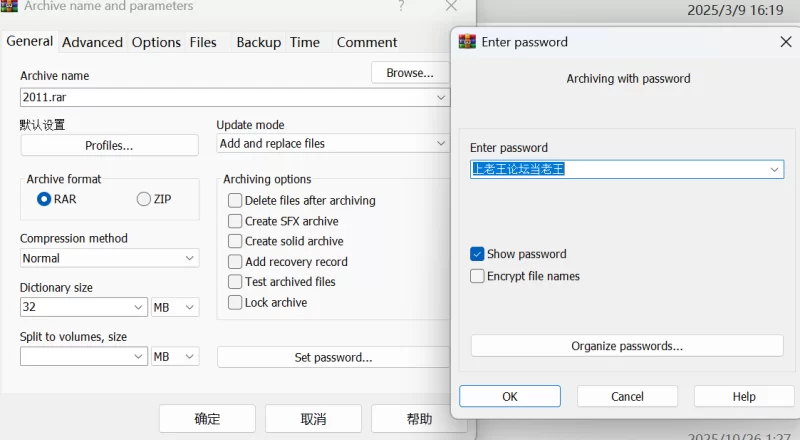The image size is (800, 440).
Task: Open Organize passwords... dialog
Action: pyautogui.click(x=627, y=346)
